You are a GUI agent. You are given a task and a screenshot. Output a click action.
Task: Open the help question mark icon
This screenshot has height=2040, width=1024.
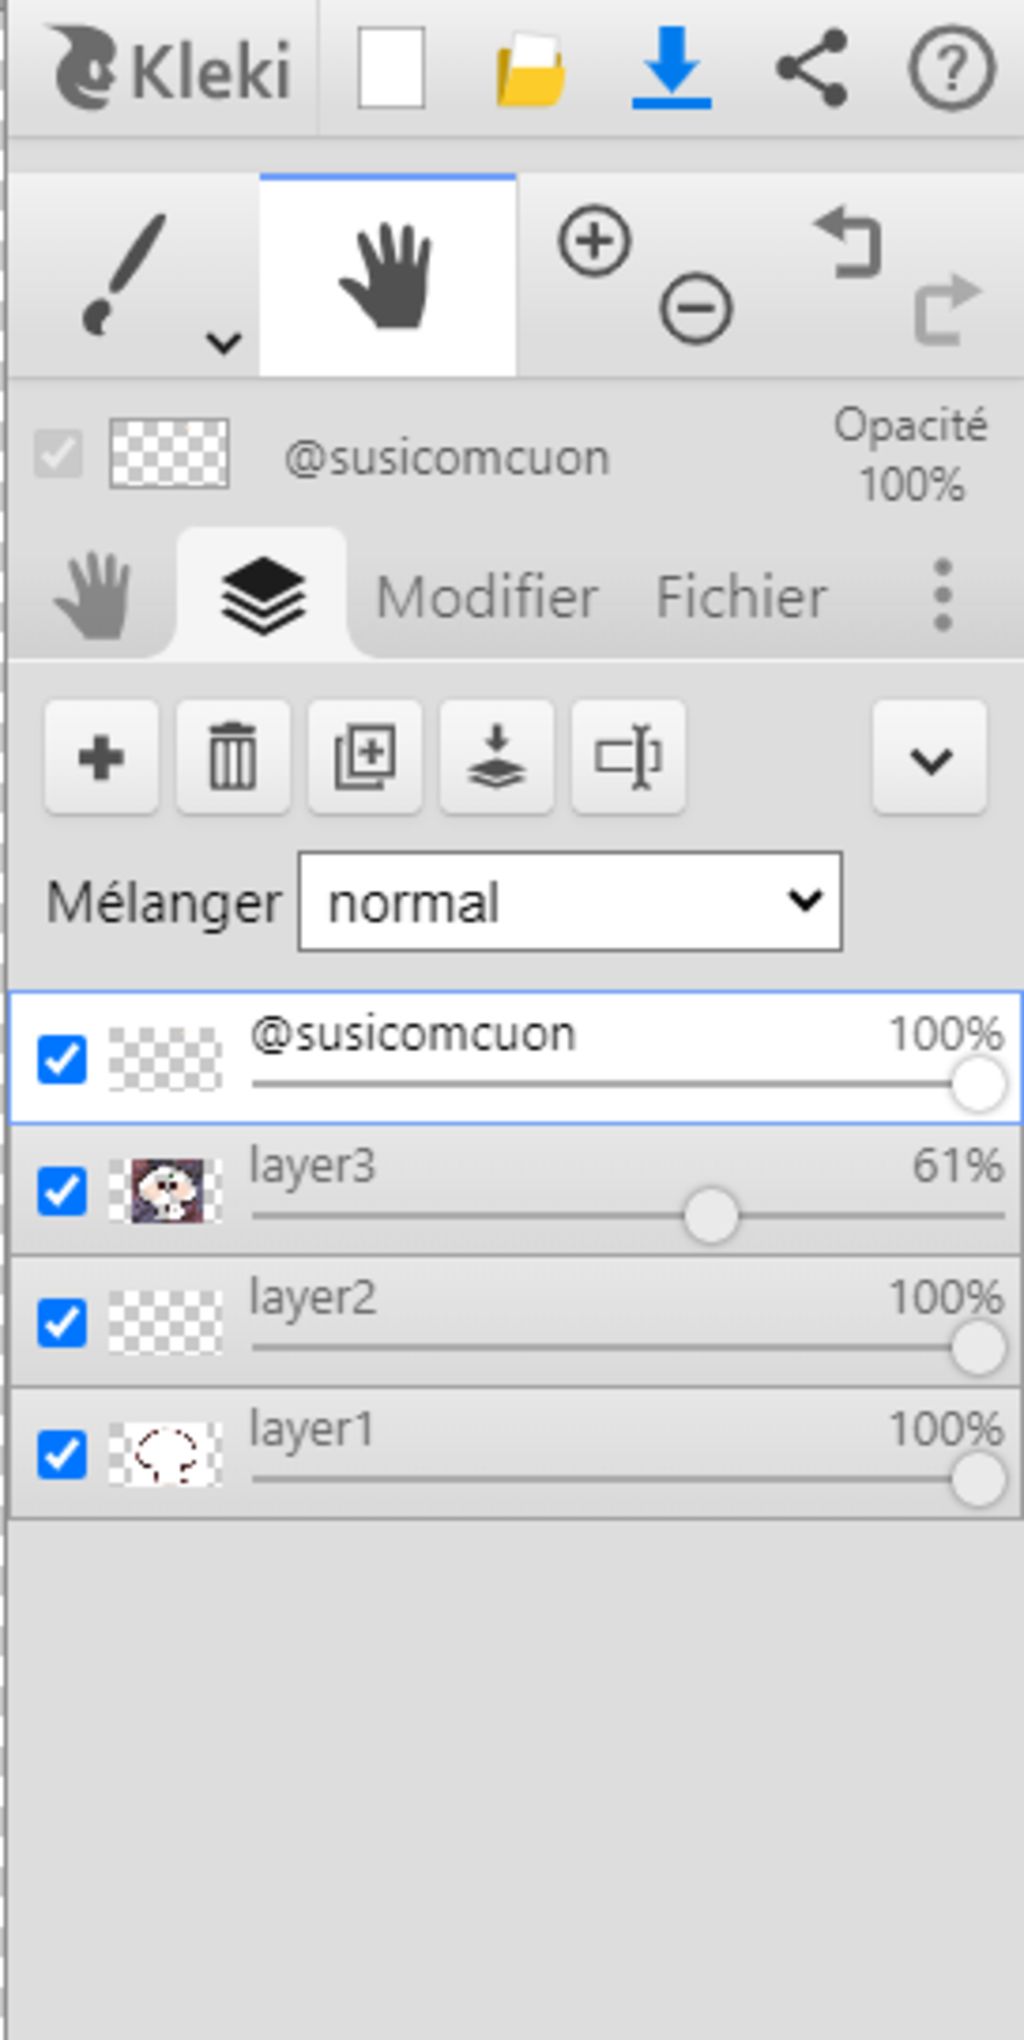point(951,68)
